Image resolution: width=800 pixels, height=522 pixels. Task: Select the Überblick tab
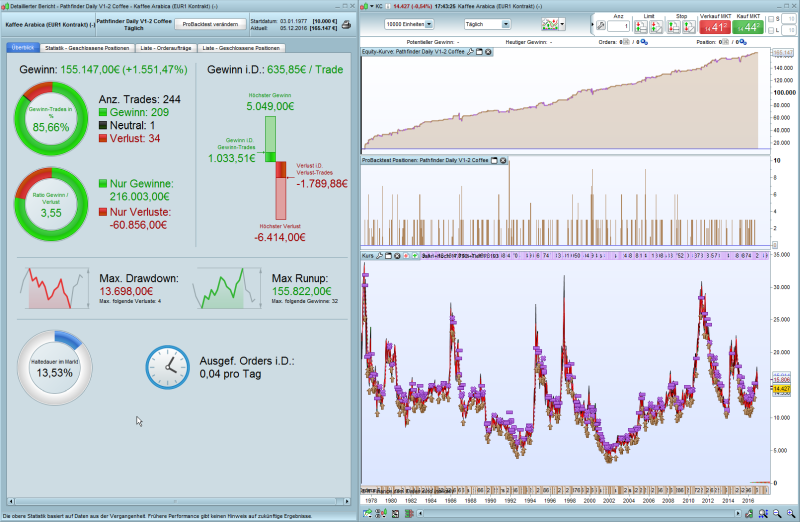pos(23,47)
